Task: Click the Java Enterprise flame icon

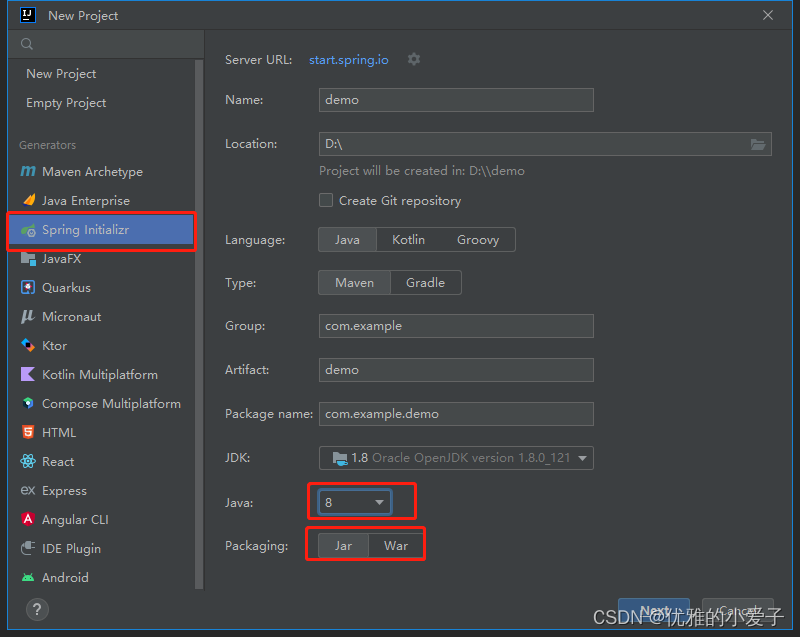Action: pyautogui.click(x=29, y=200)
